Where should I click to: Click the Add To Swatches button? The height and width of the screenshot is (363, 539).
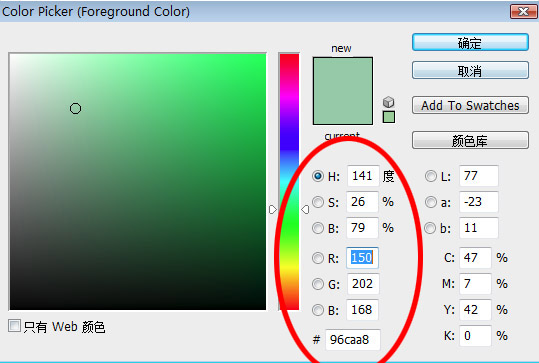coord(470,105)
